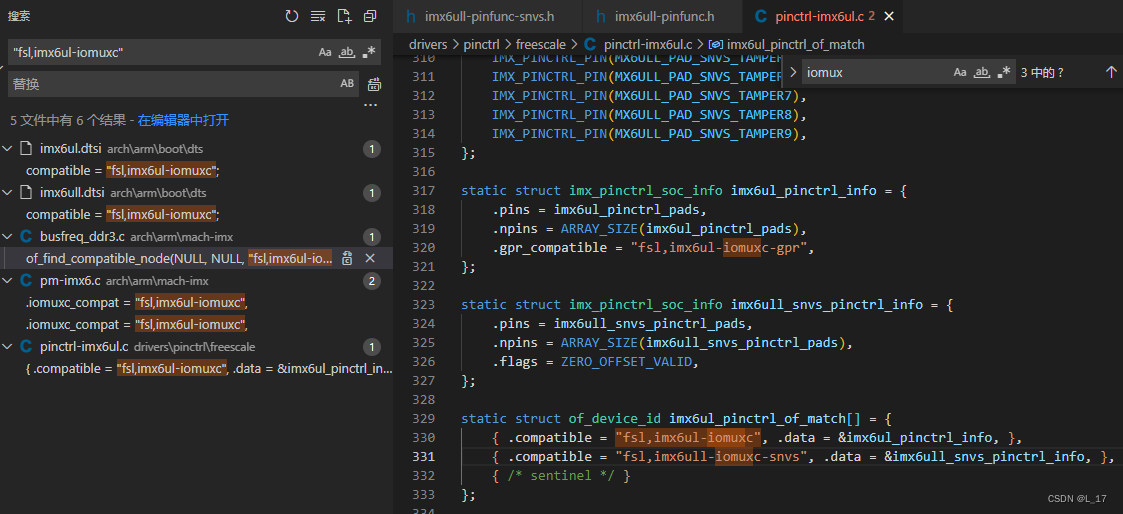Toggle Match Case in the editor find widget
This screenshot has height=514, width=1123.
tap(960, 72)
